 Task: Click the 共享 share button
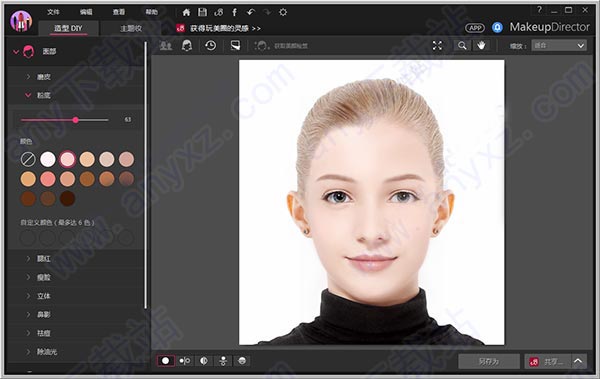[548, 361]
